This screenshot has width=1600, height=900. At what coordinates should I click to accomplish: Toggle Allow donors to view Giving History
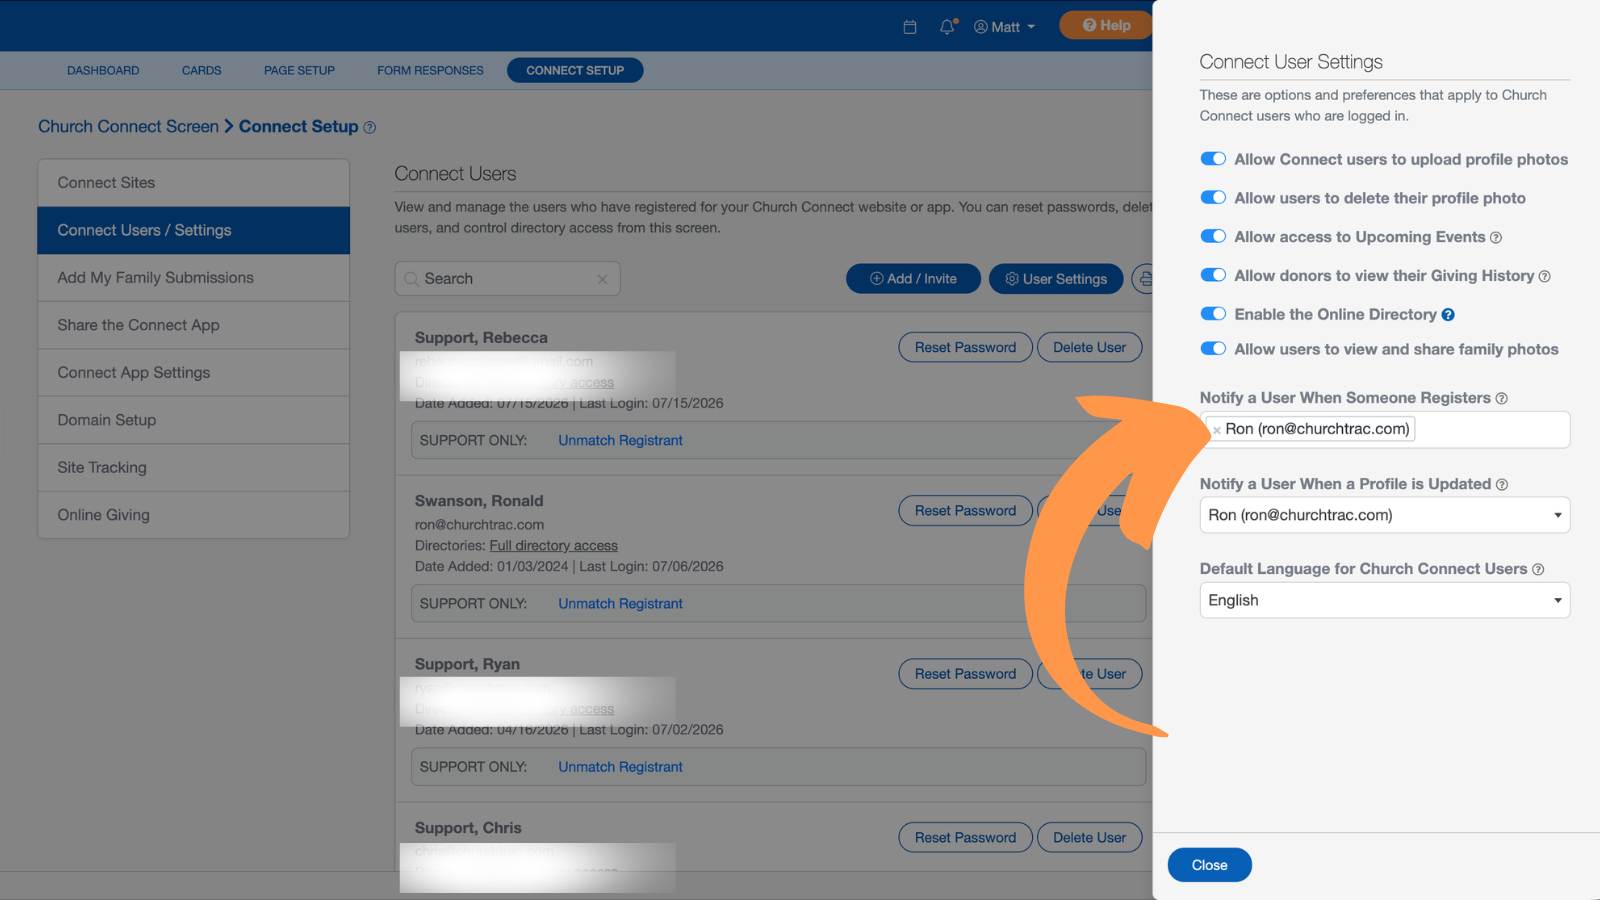pos(1213,275)
